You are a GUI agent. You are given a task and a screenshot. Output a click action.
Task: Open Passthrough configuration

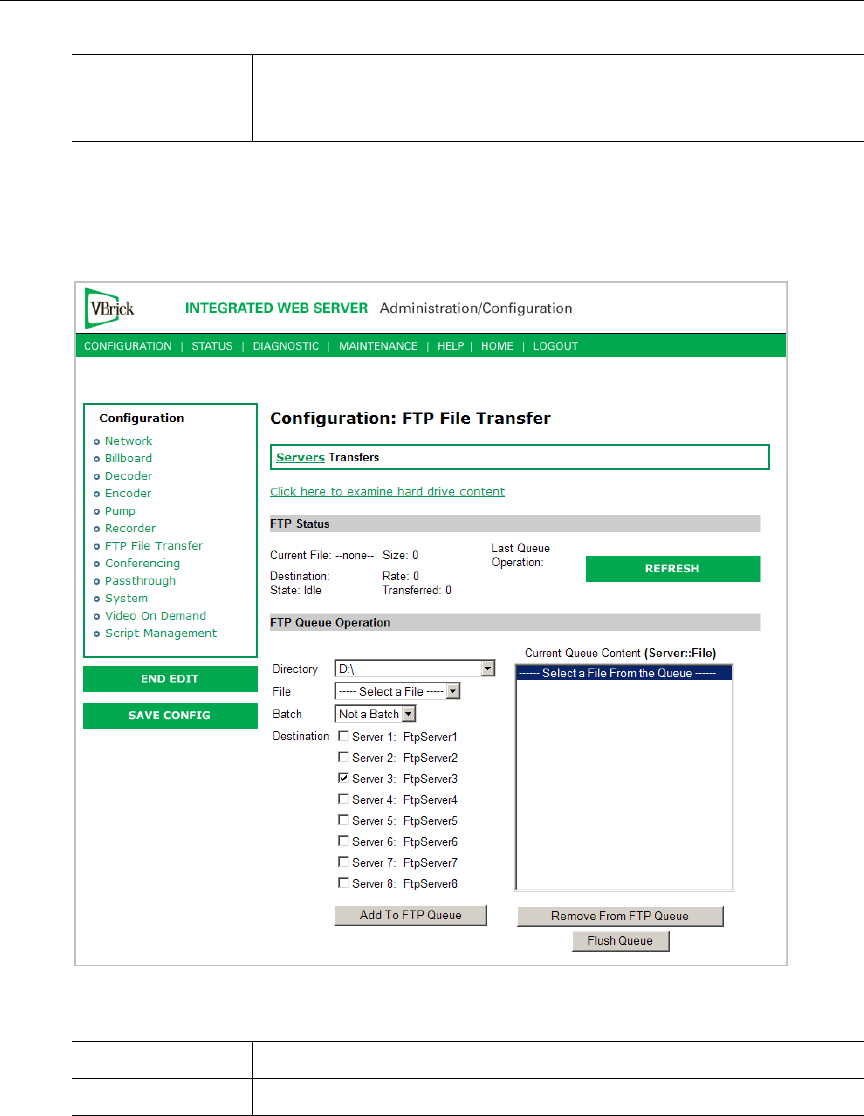[140, 581]
